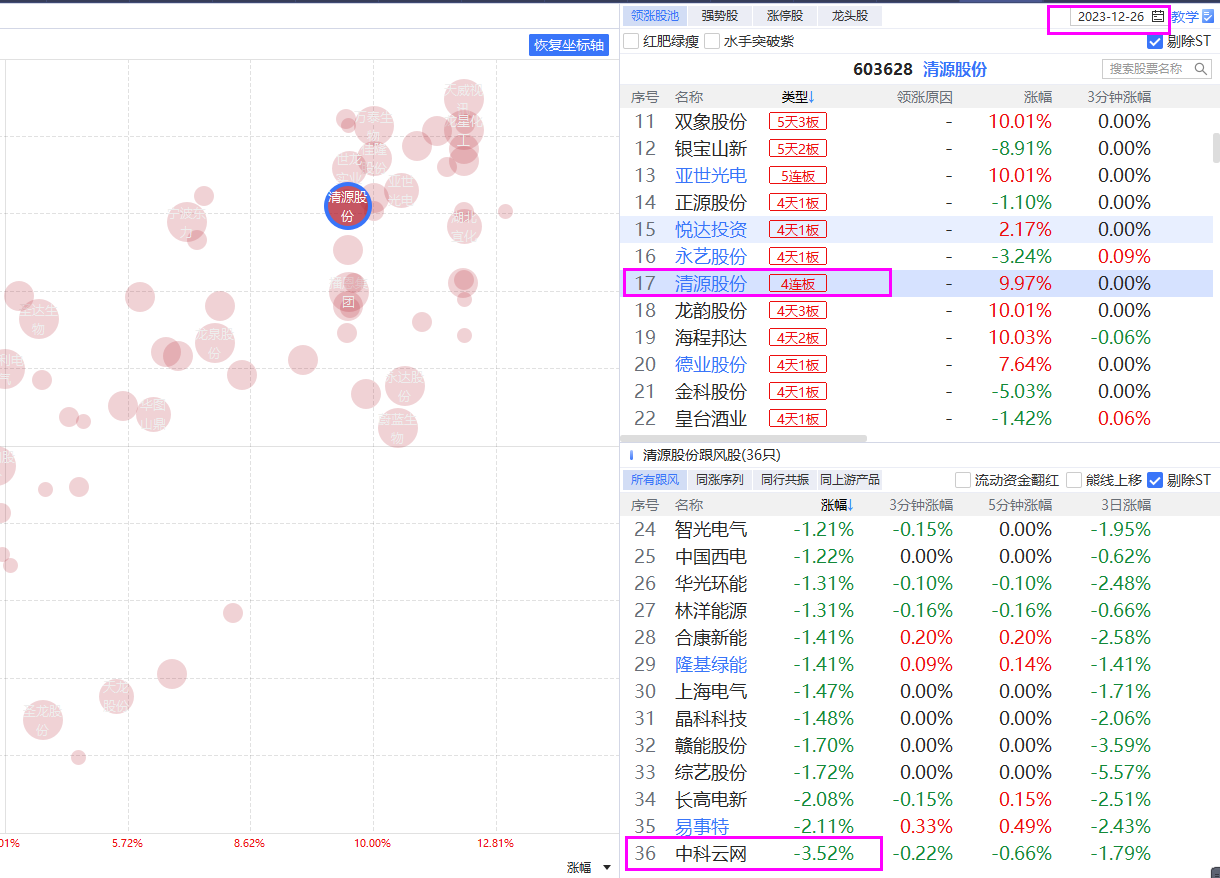Open the calendar icon in date field
The height and width of the screenshot is (878, 1220).
pyautogui.click(x=1158, y=16)
